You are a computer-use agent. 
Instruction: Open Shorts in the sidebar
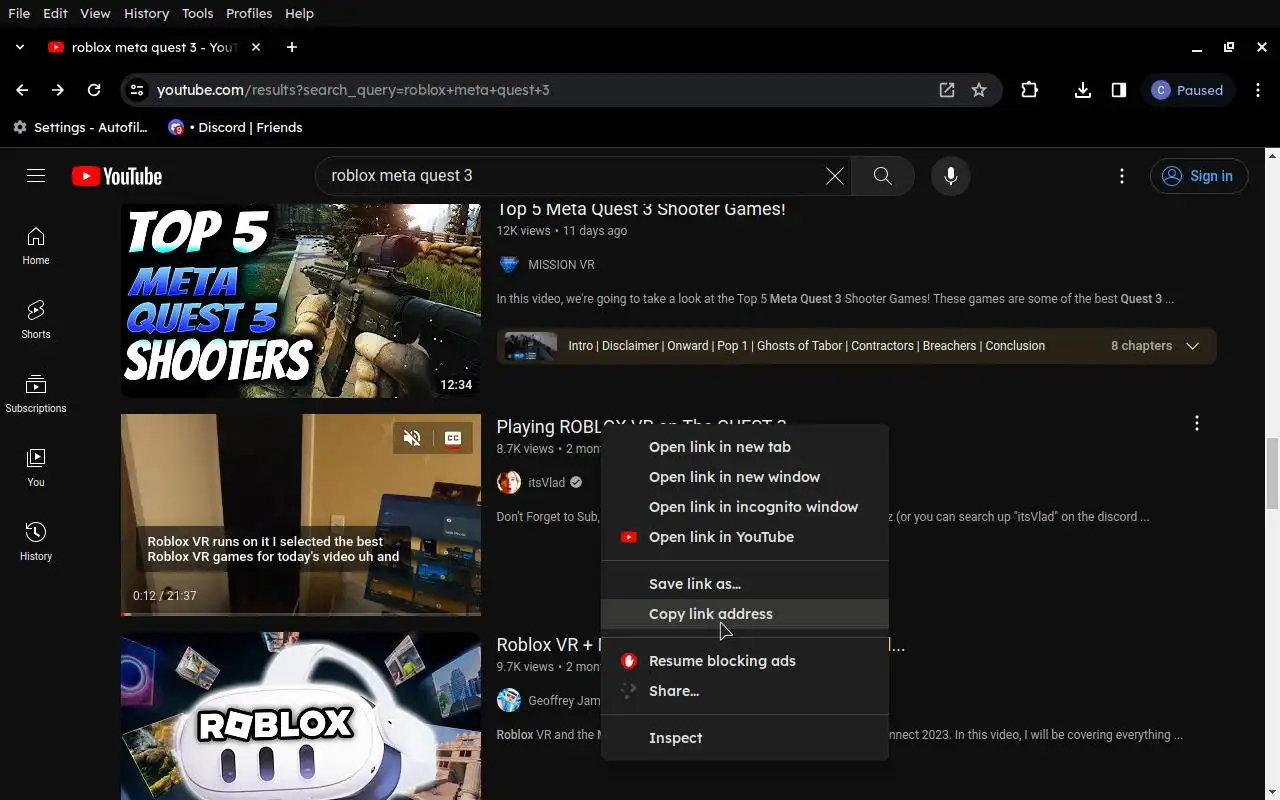coord(36,319)
